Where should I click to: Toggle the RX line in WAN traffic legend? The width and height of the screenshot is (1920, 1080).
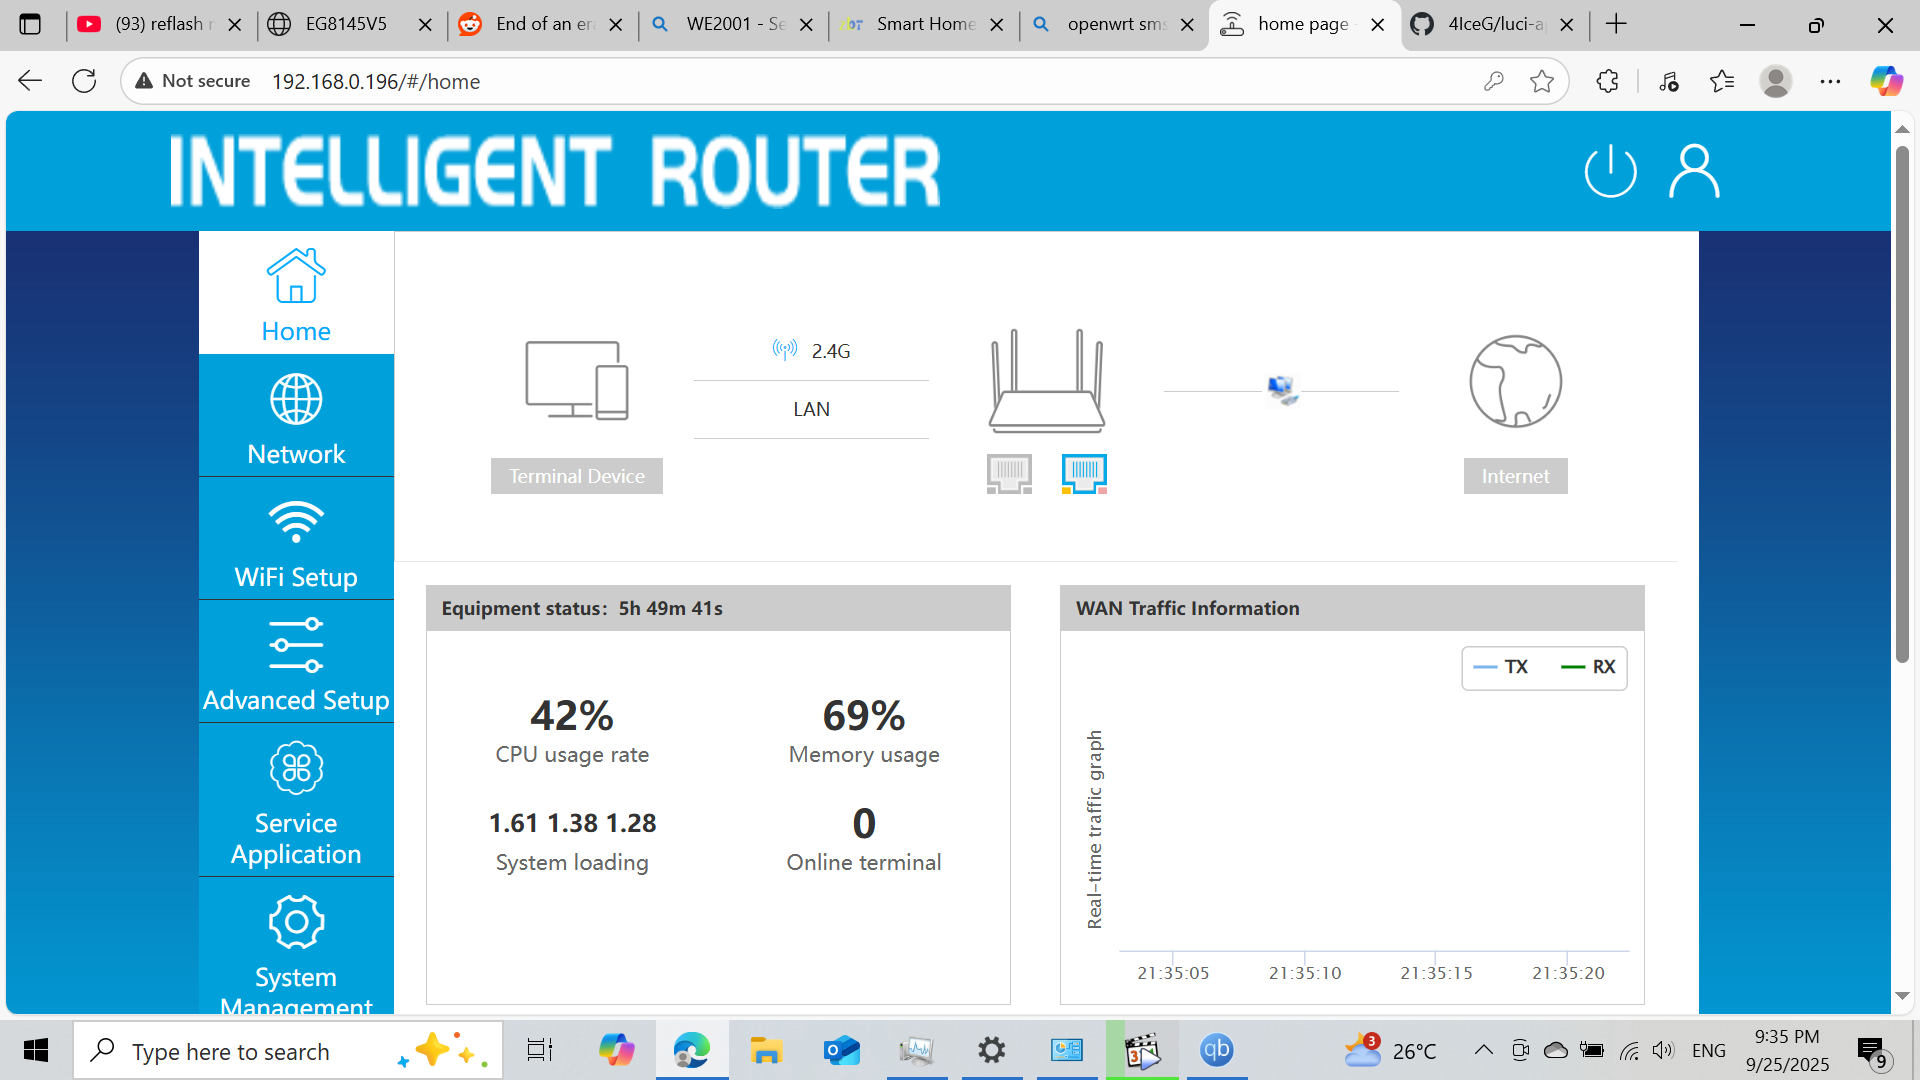pyautogui.click(x=1588, y=667)
